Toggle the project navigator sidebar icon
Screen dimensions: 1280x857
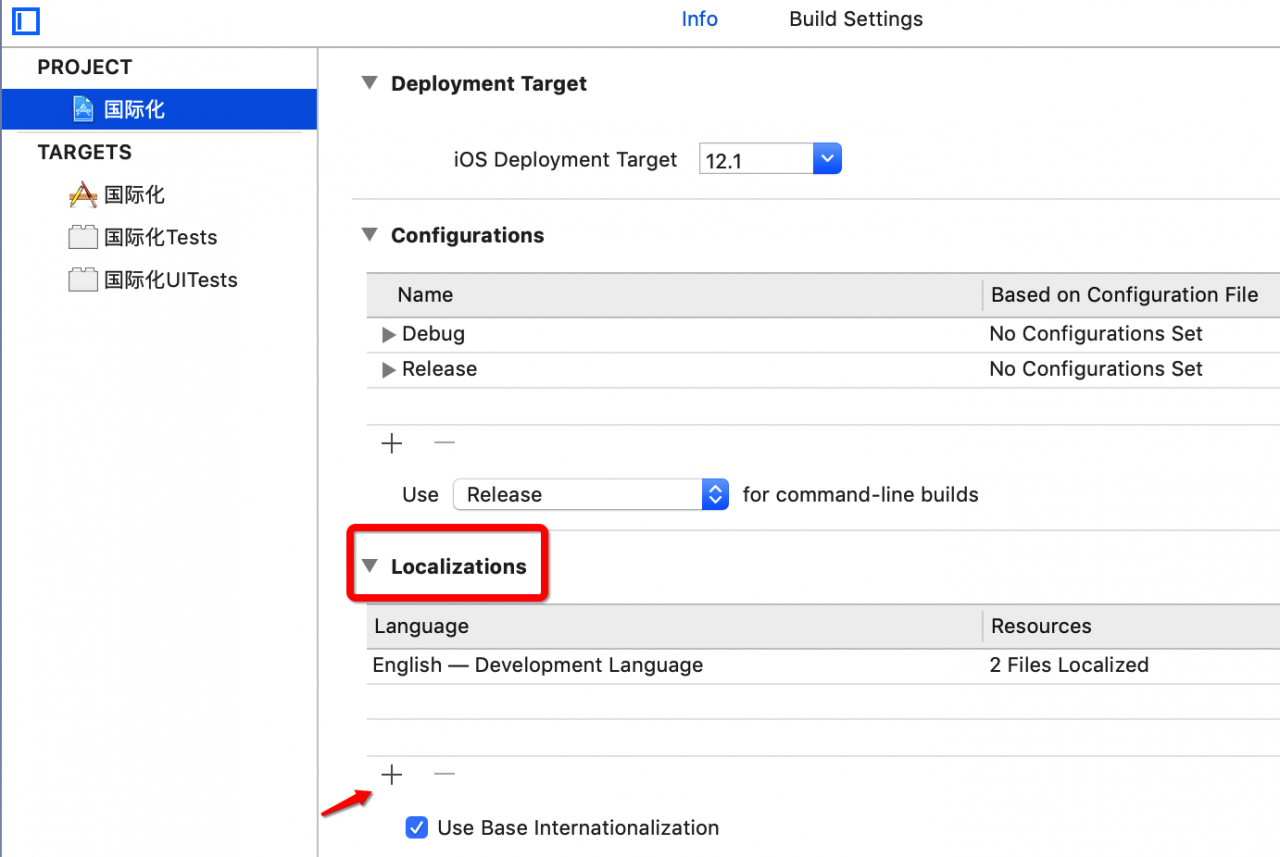coord(25,20)
